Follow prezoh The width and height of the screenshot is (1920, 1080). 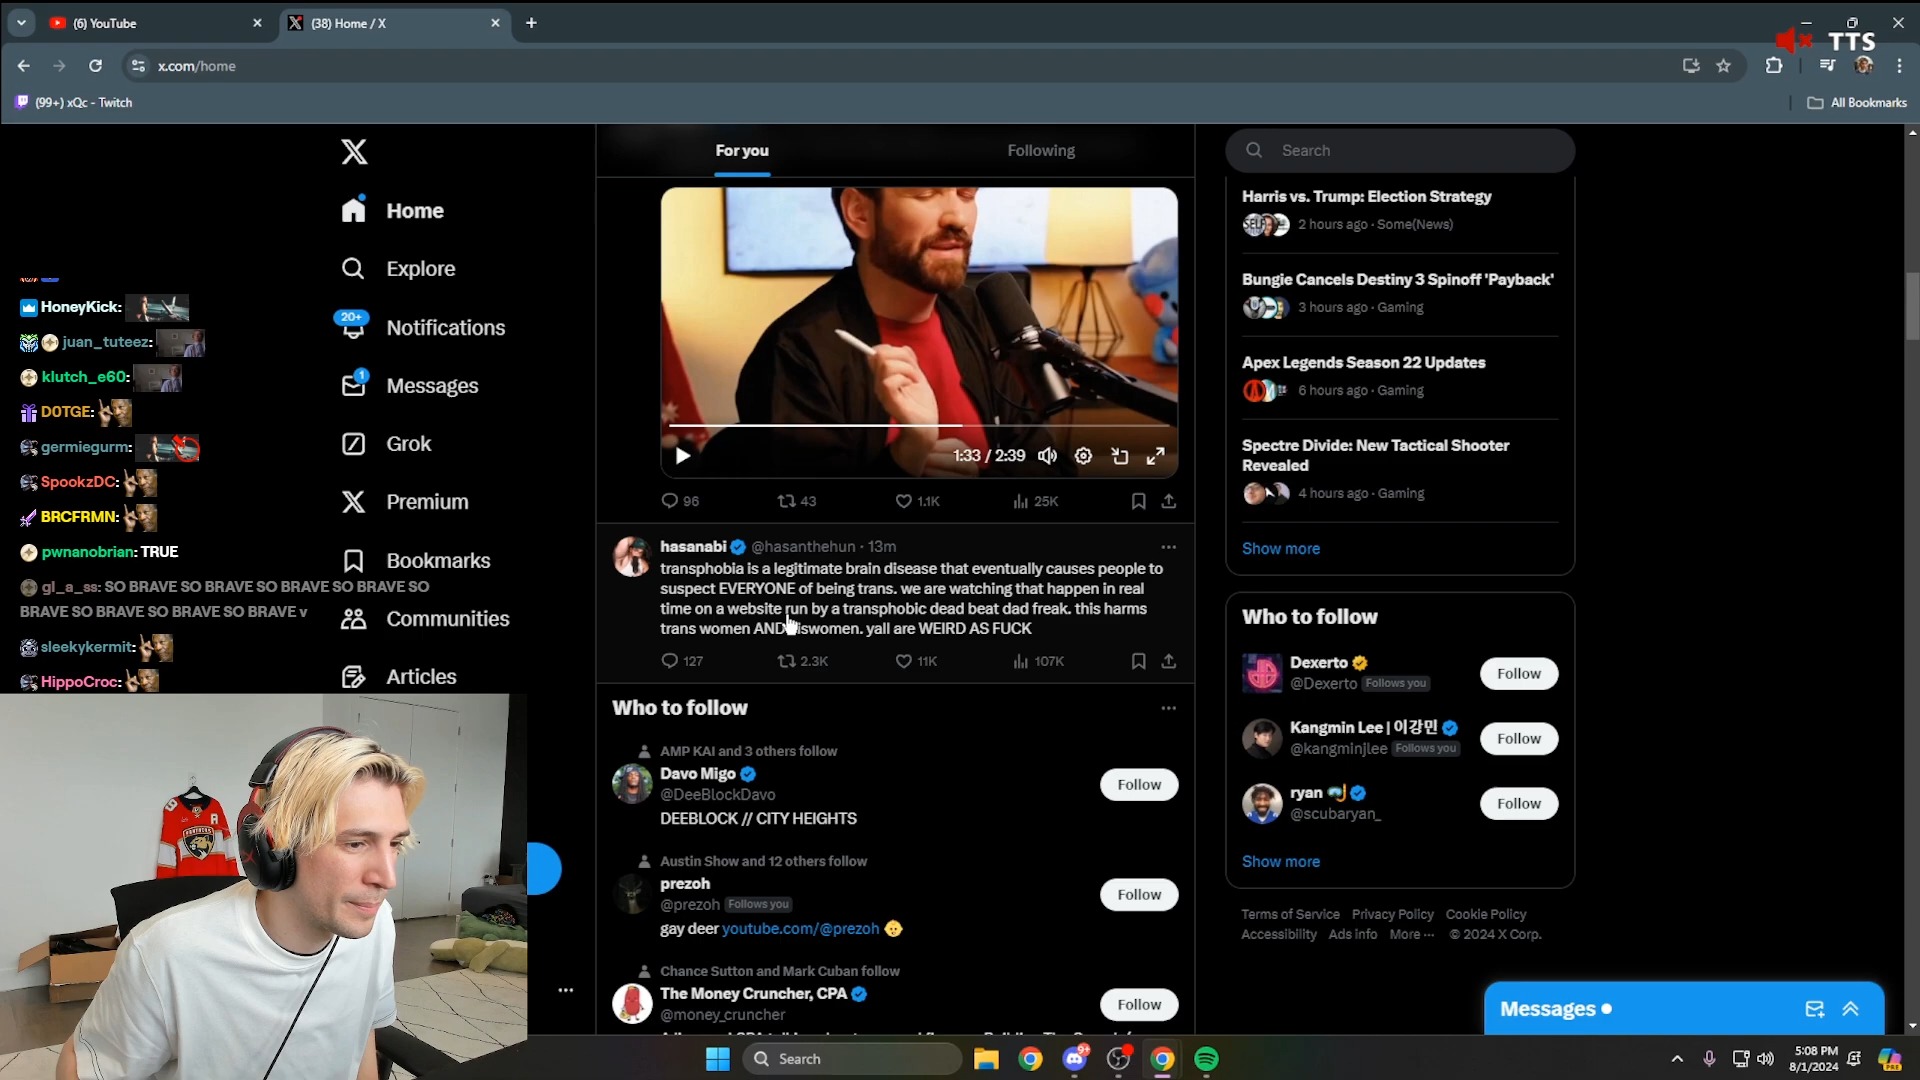click(1139, 895)
